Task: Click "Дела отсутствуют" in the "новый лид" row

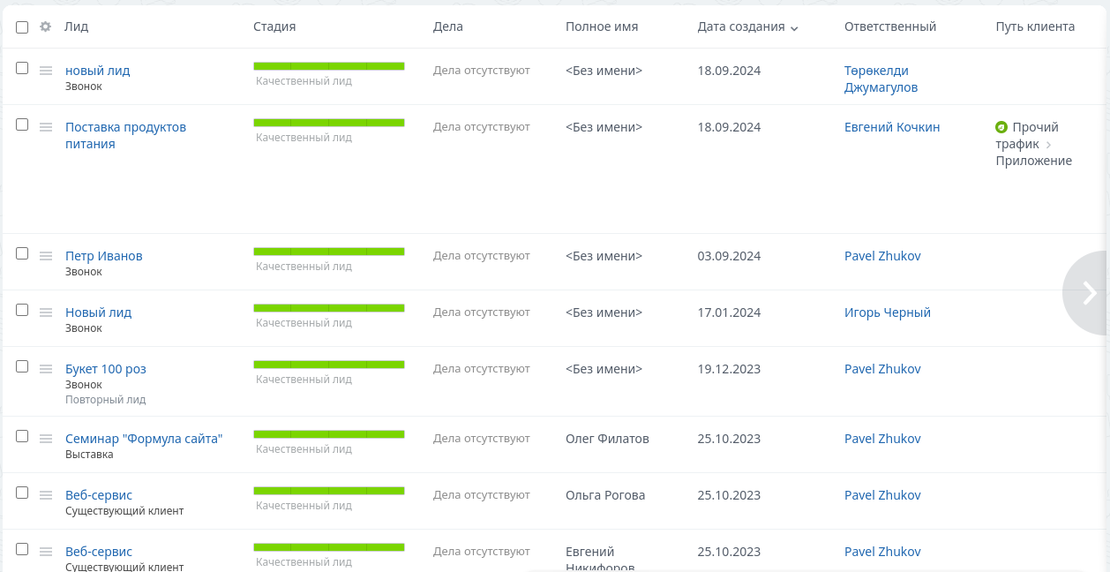Action: point(481,71)
